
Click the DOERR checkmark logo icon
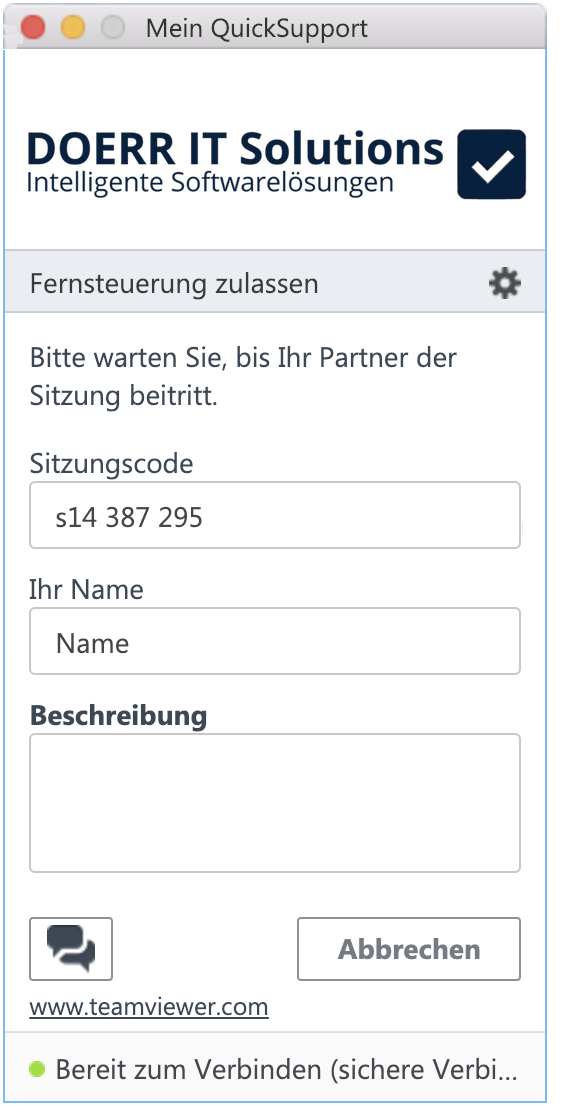tap(492, 164)
